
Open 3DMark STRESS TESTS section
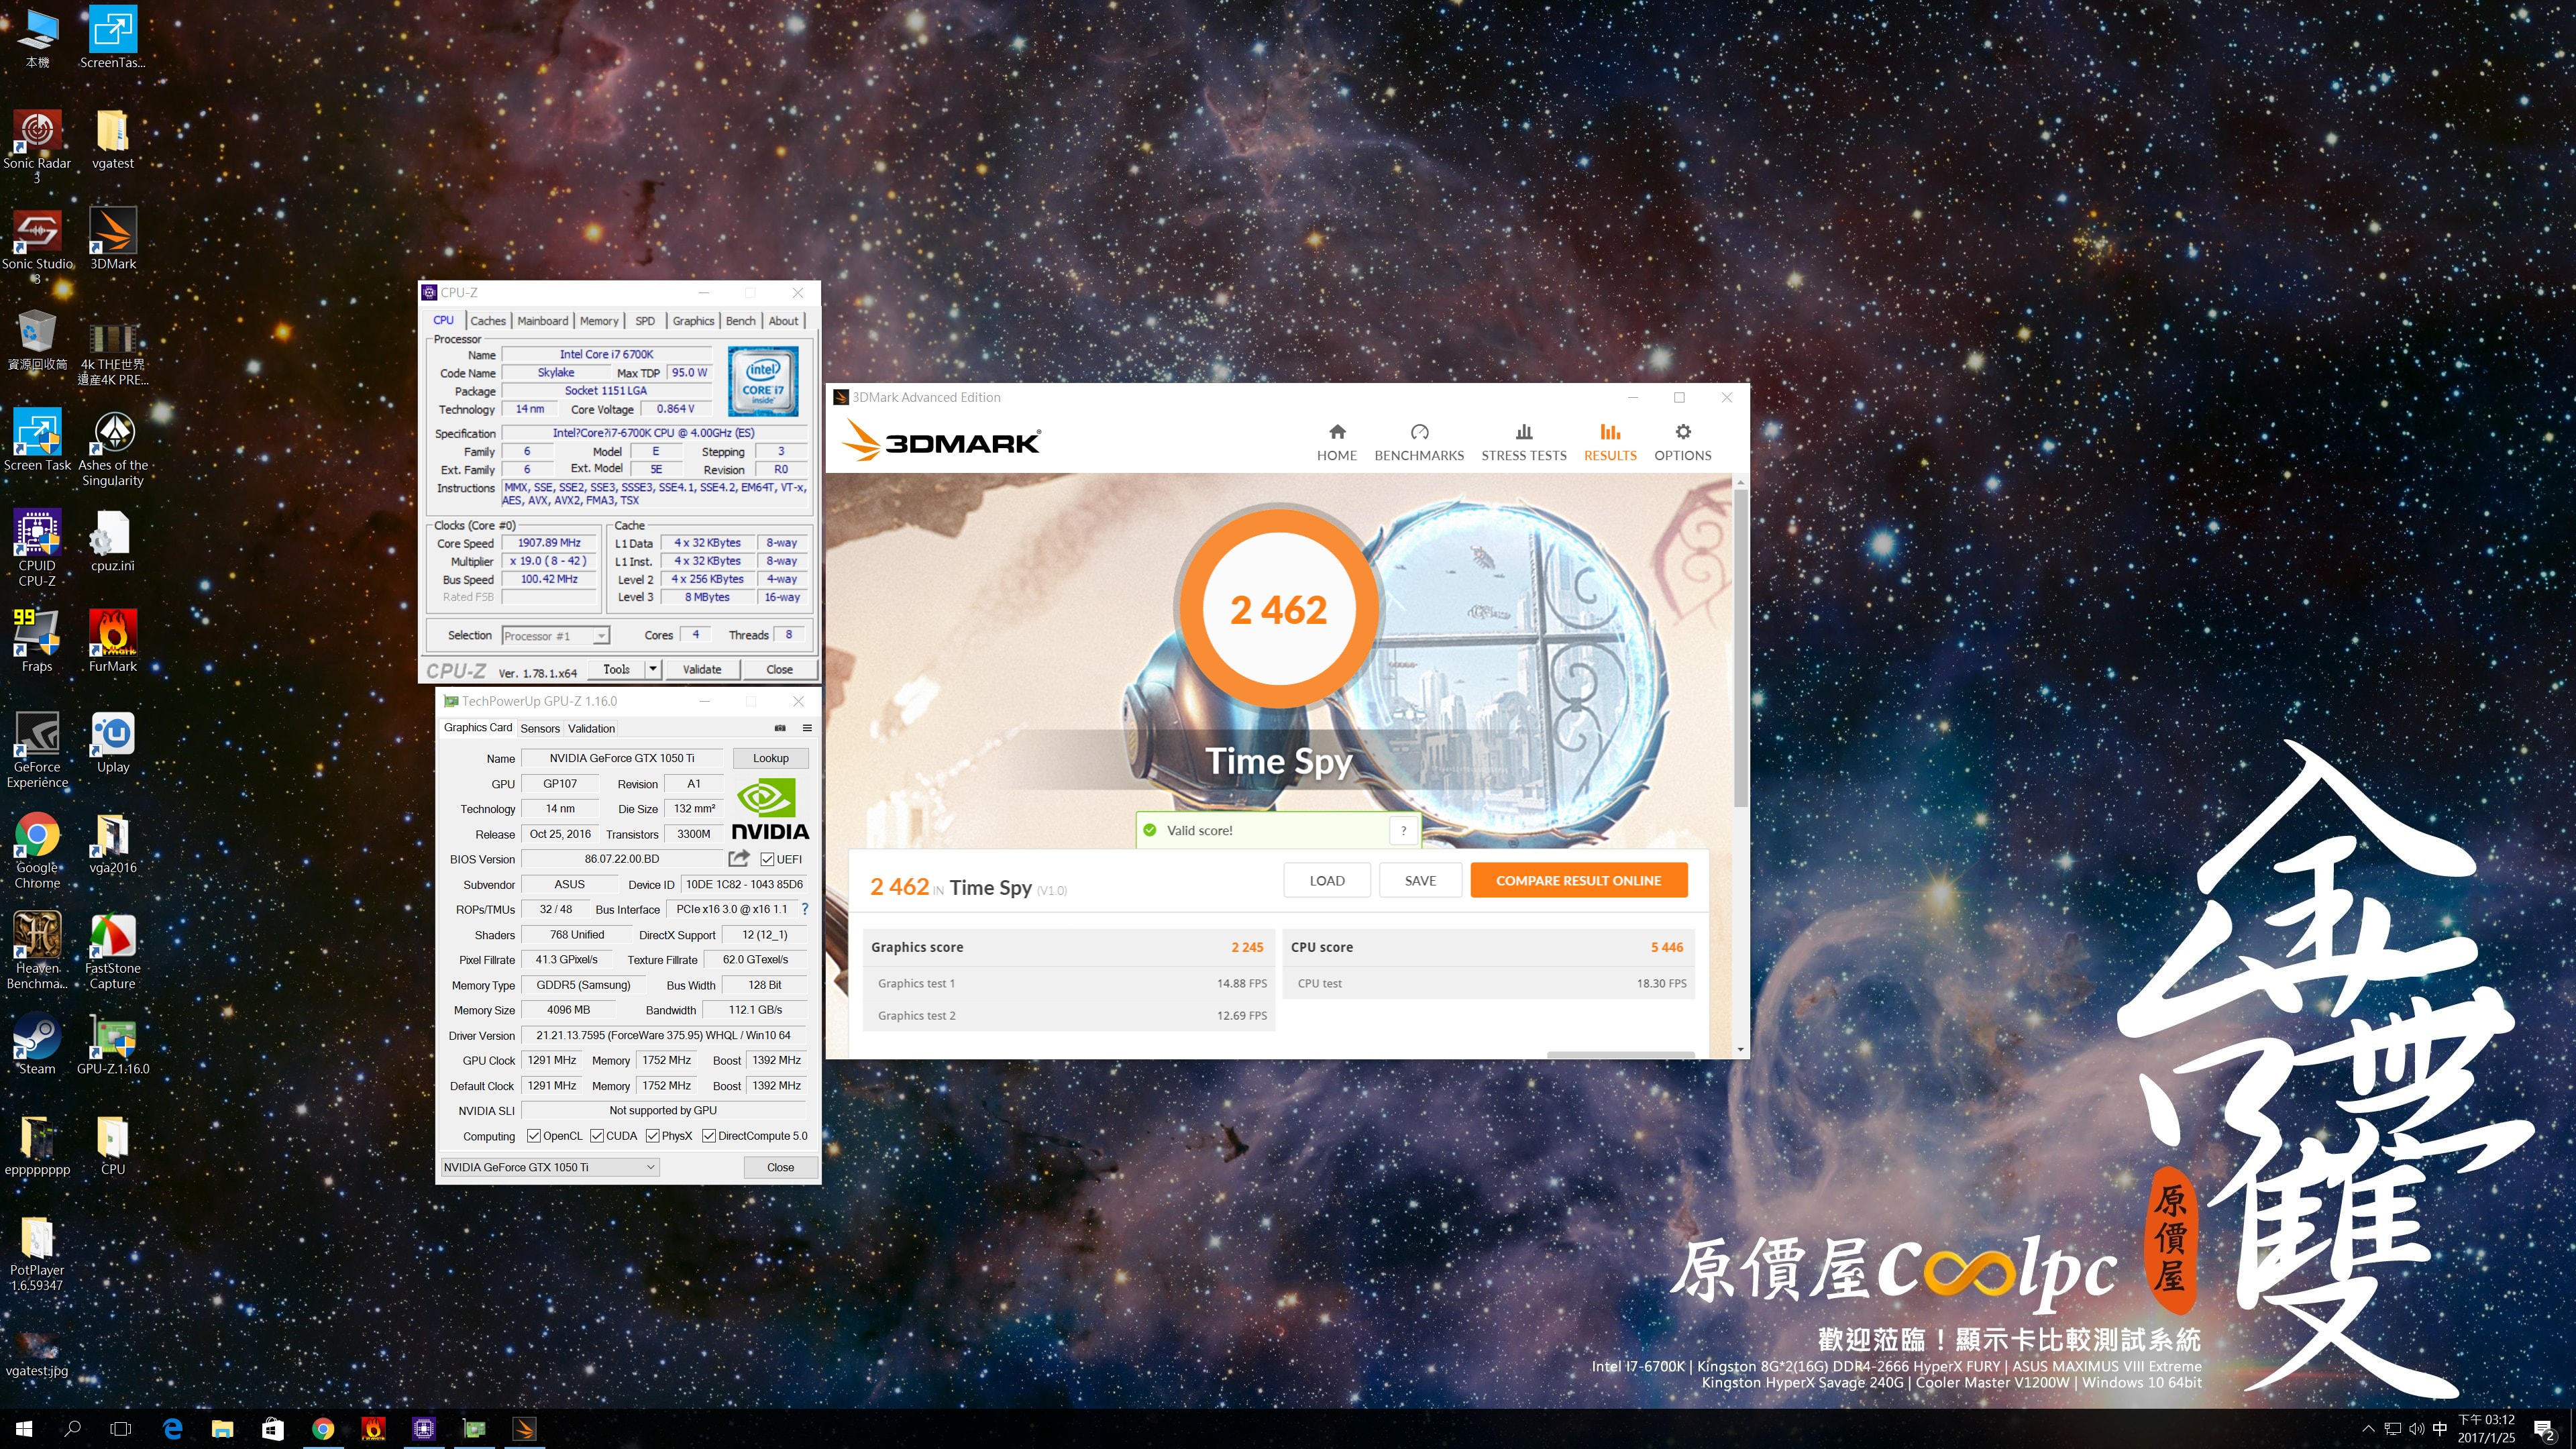[x=1523, y=442]
